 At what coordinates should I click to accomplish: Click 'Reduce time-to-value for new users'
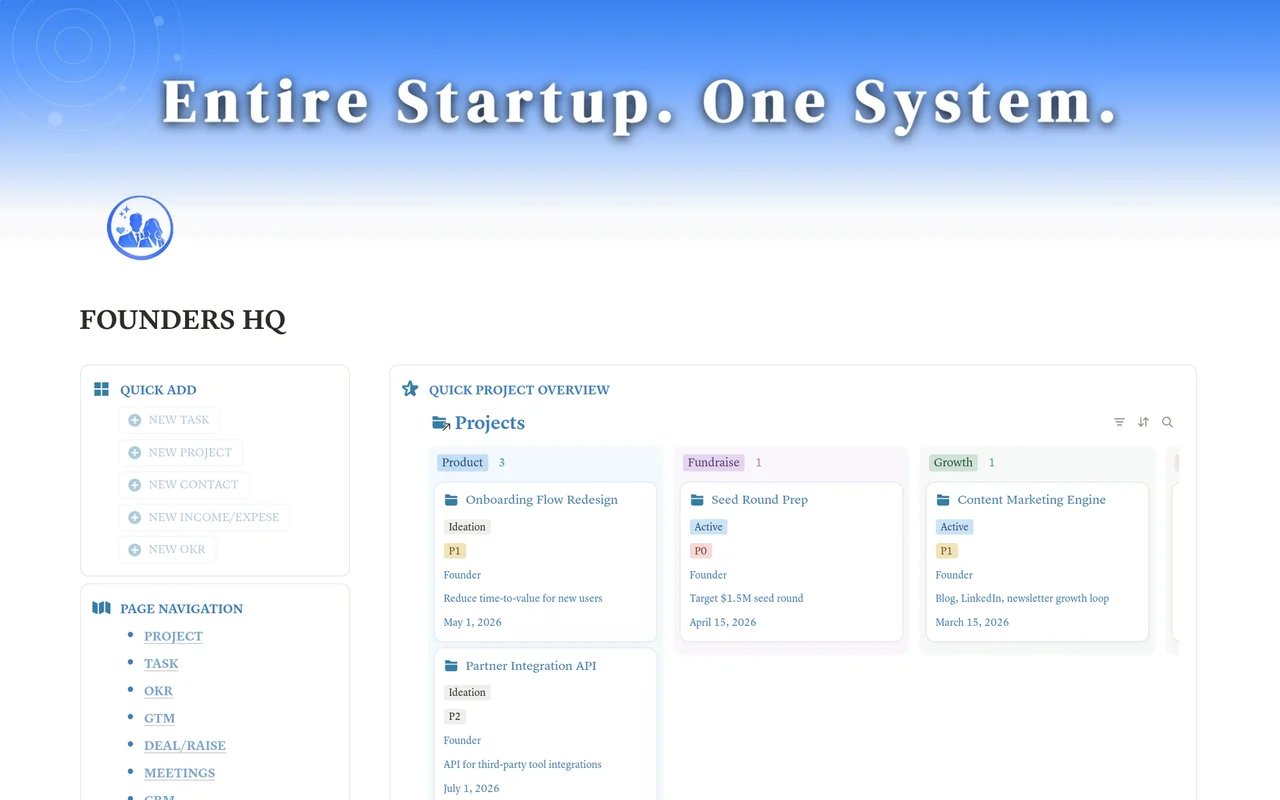tap(523, 598)
